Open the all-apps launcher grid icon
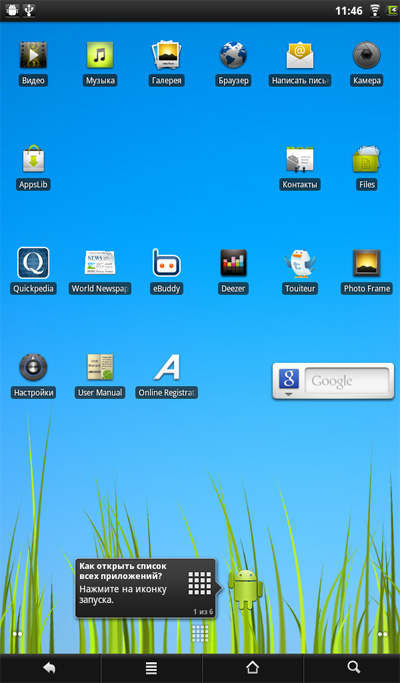 200,633
